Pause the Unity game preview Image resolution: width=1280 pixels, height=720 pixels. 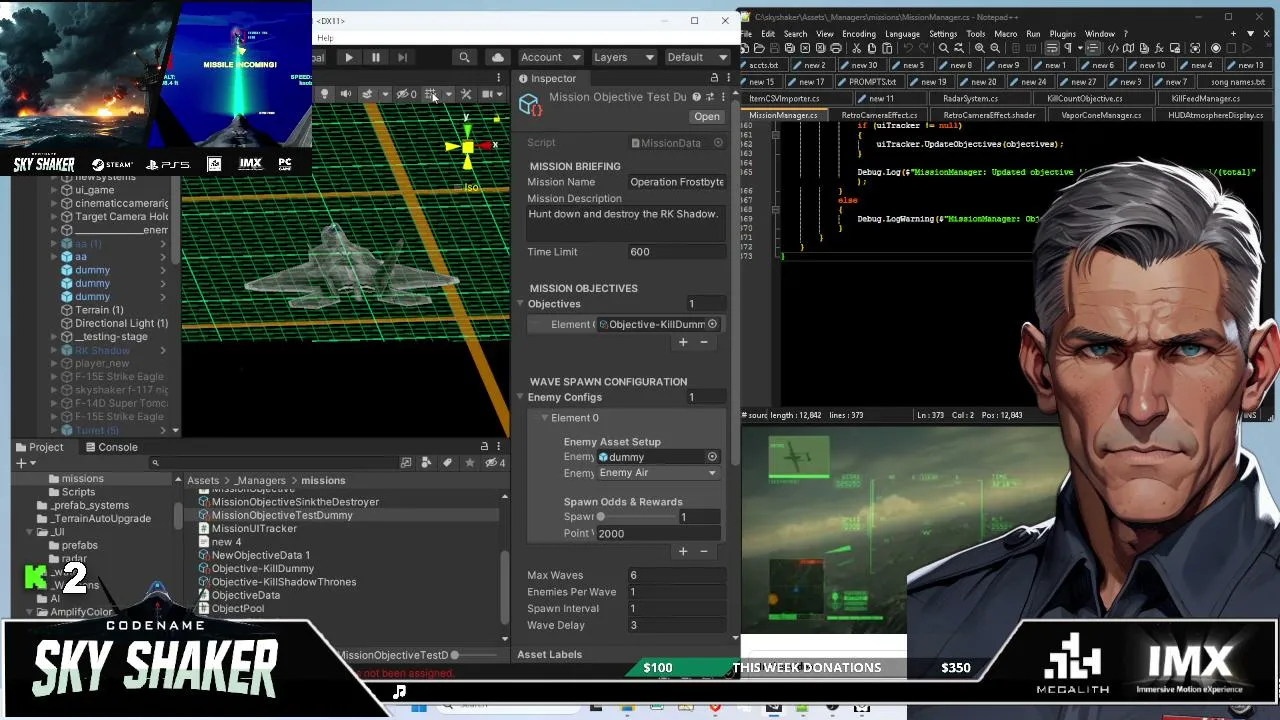(x=376, y=58)
